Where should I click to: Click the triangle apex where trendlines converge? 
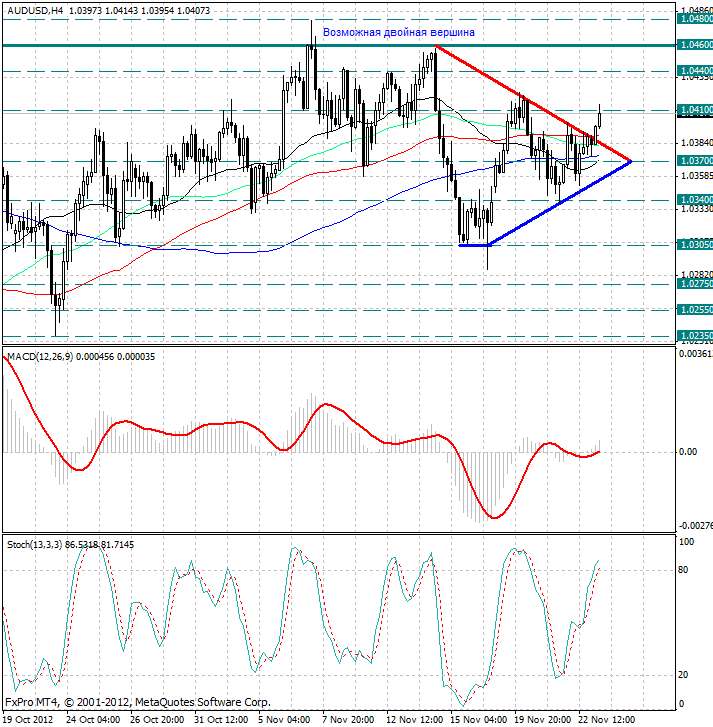[x=630, y=161]
